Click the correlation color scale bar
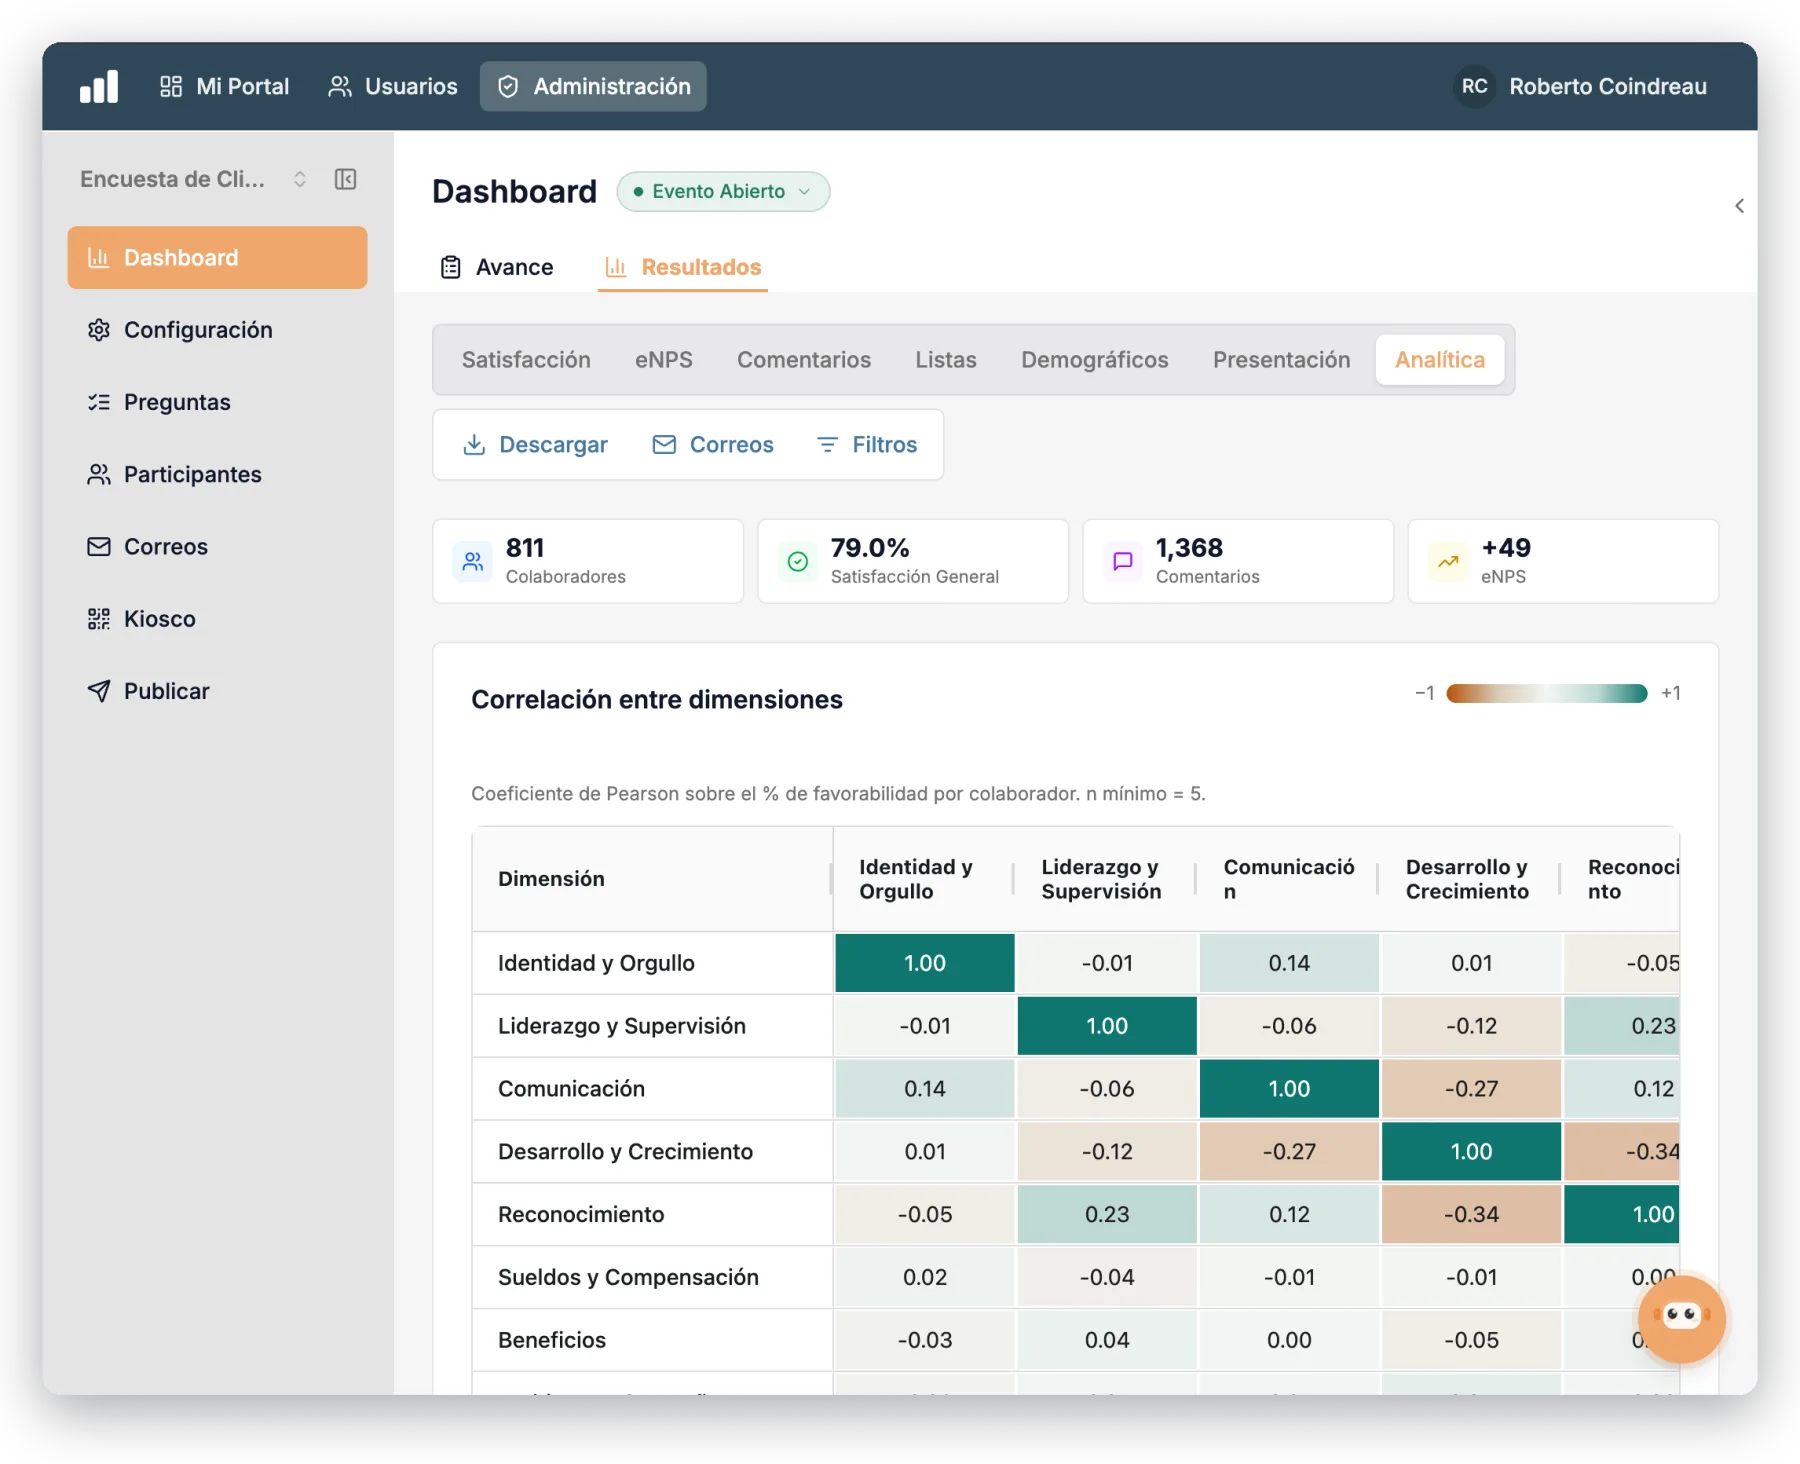 [1546, 694]
